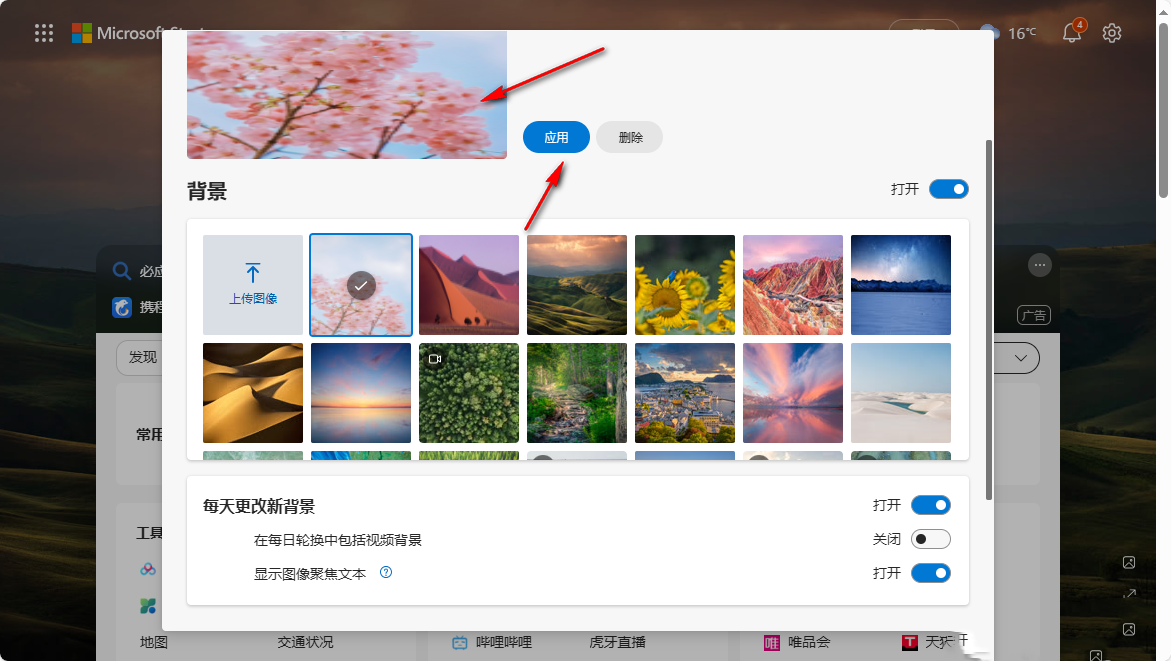Expand the chevron dropdown behind the dialog
1171x661 pixels.
pyautogui.click(x=1021, y=359)
